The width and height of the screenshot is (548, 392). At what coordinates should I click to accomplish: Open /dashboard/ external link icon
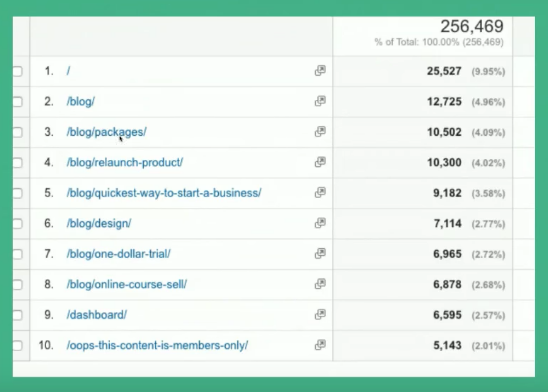pyautogui.click(x=320, y=314)
